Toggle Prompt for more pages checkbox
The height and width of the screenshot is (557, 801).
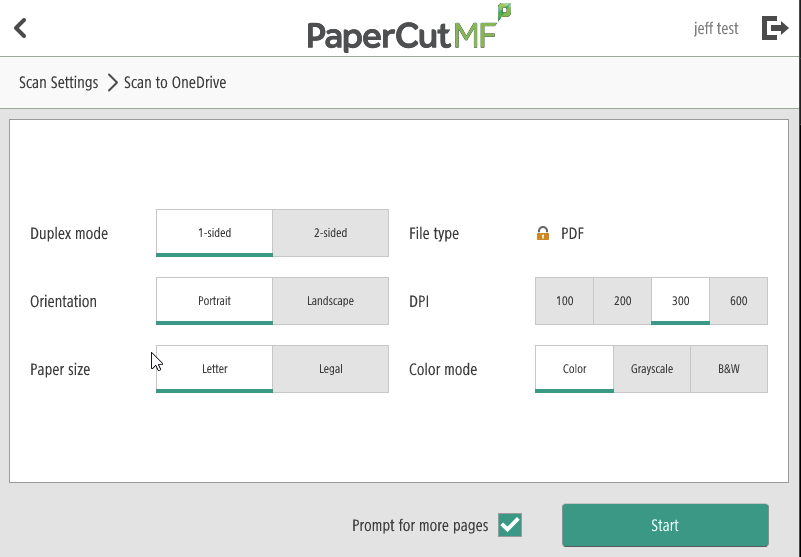pos(510,525)
